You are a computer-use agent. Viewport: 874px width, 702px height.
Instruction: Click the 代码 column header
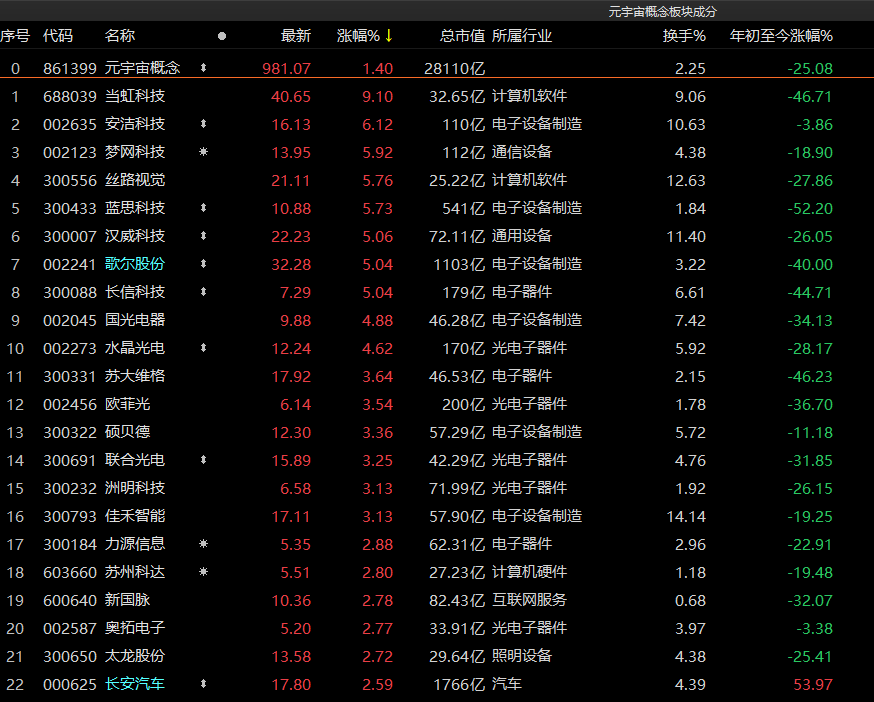click(58, 36)
